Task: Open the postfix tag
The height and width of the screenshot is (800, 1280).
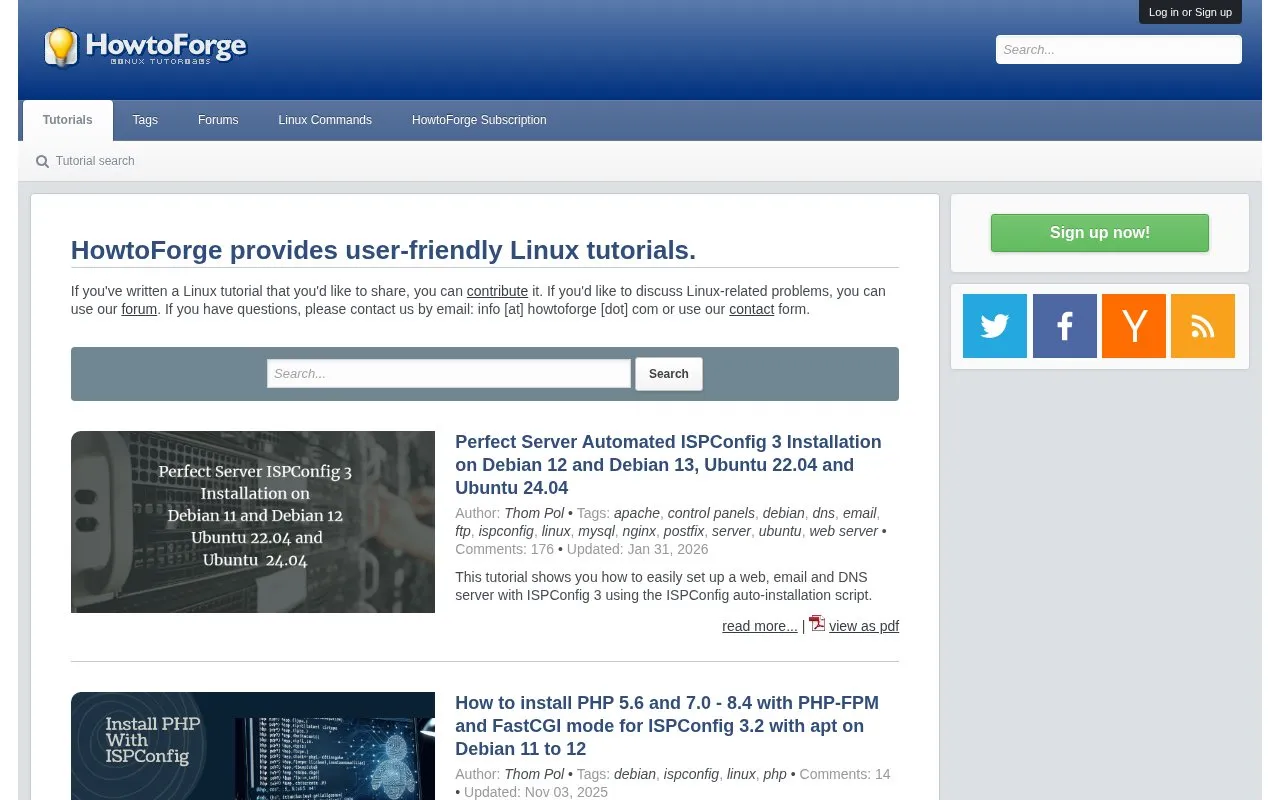Action: [x=684, y=531]
